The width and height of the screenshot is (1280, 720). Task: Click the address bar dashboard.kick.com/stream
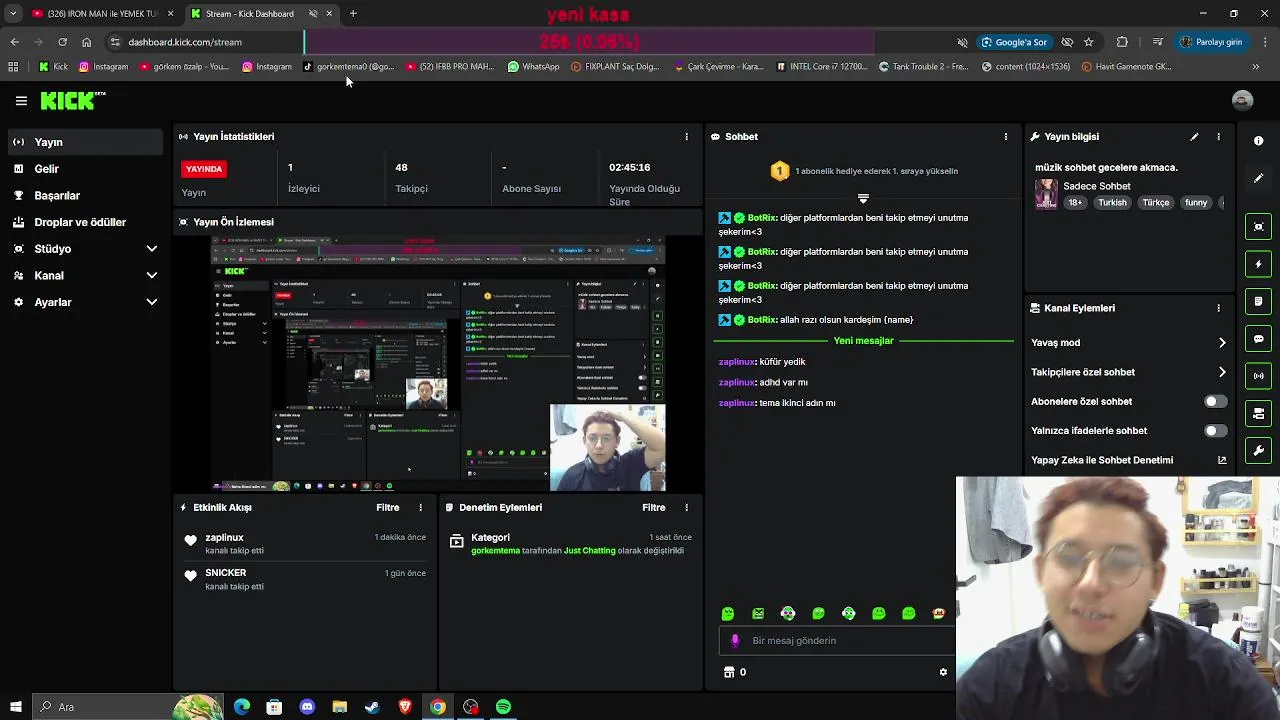tap(185, 42)
